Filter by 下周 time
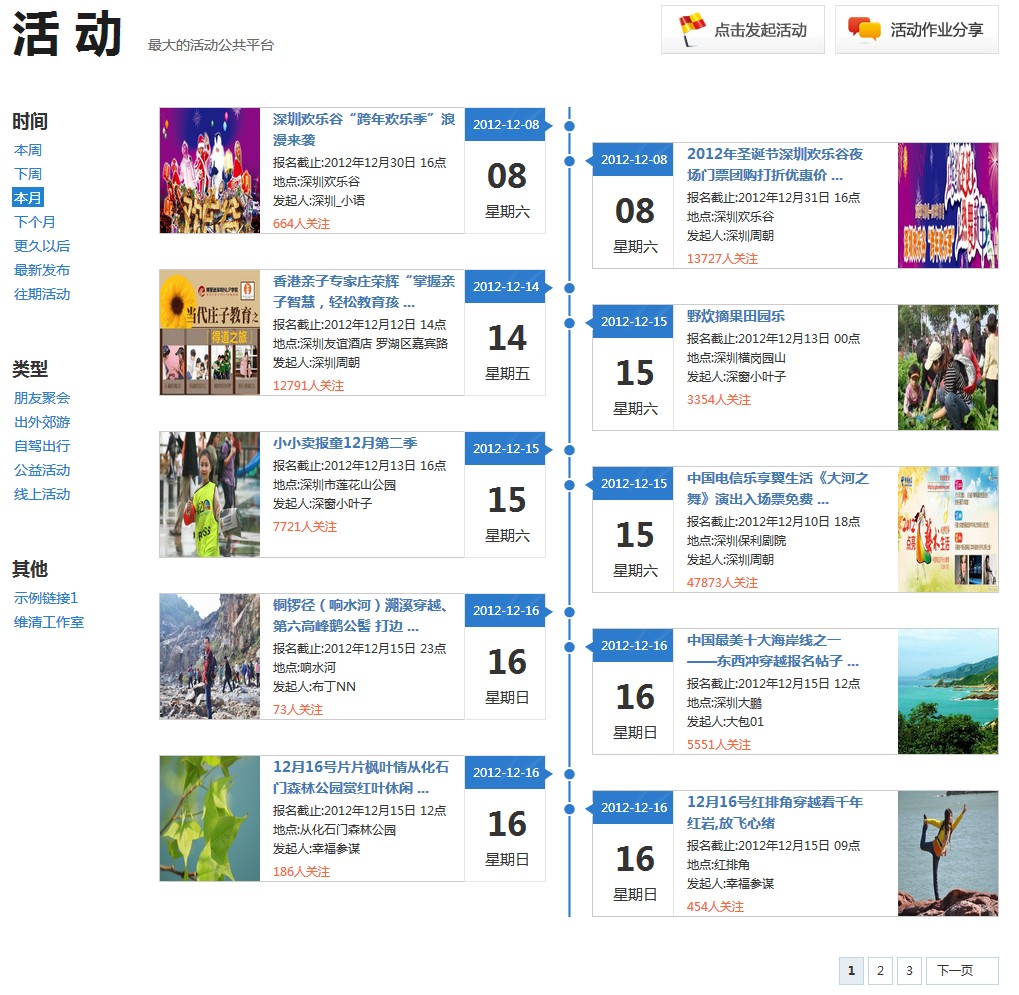Viewport: 1019px width, 995px height. [28, 174]
